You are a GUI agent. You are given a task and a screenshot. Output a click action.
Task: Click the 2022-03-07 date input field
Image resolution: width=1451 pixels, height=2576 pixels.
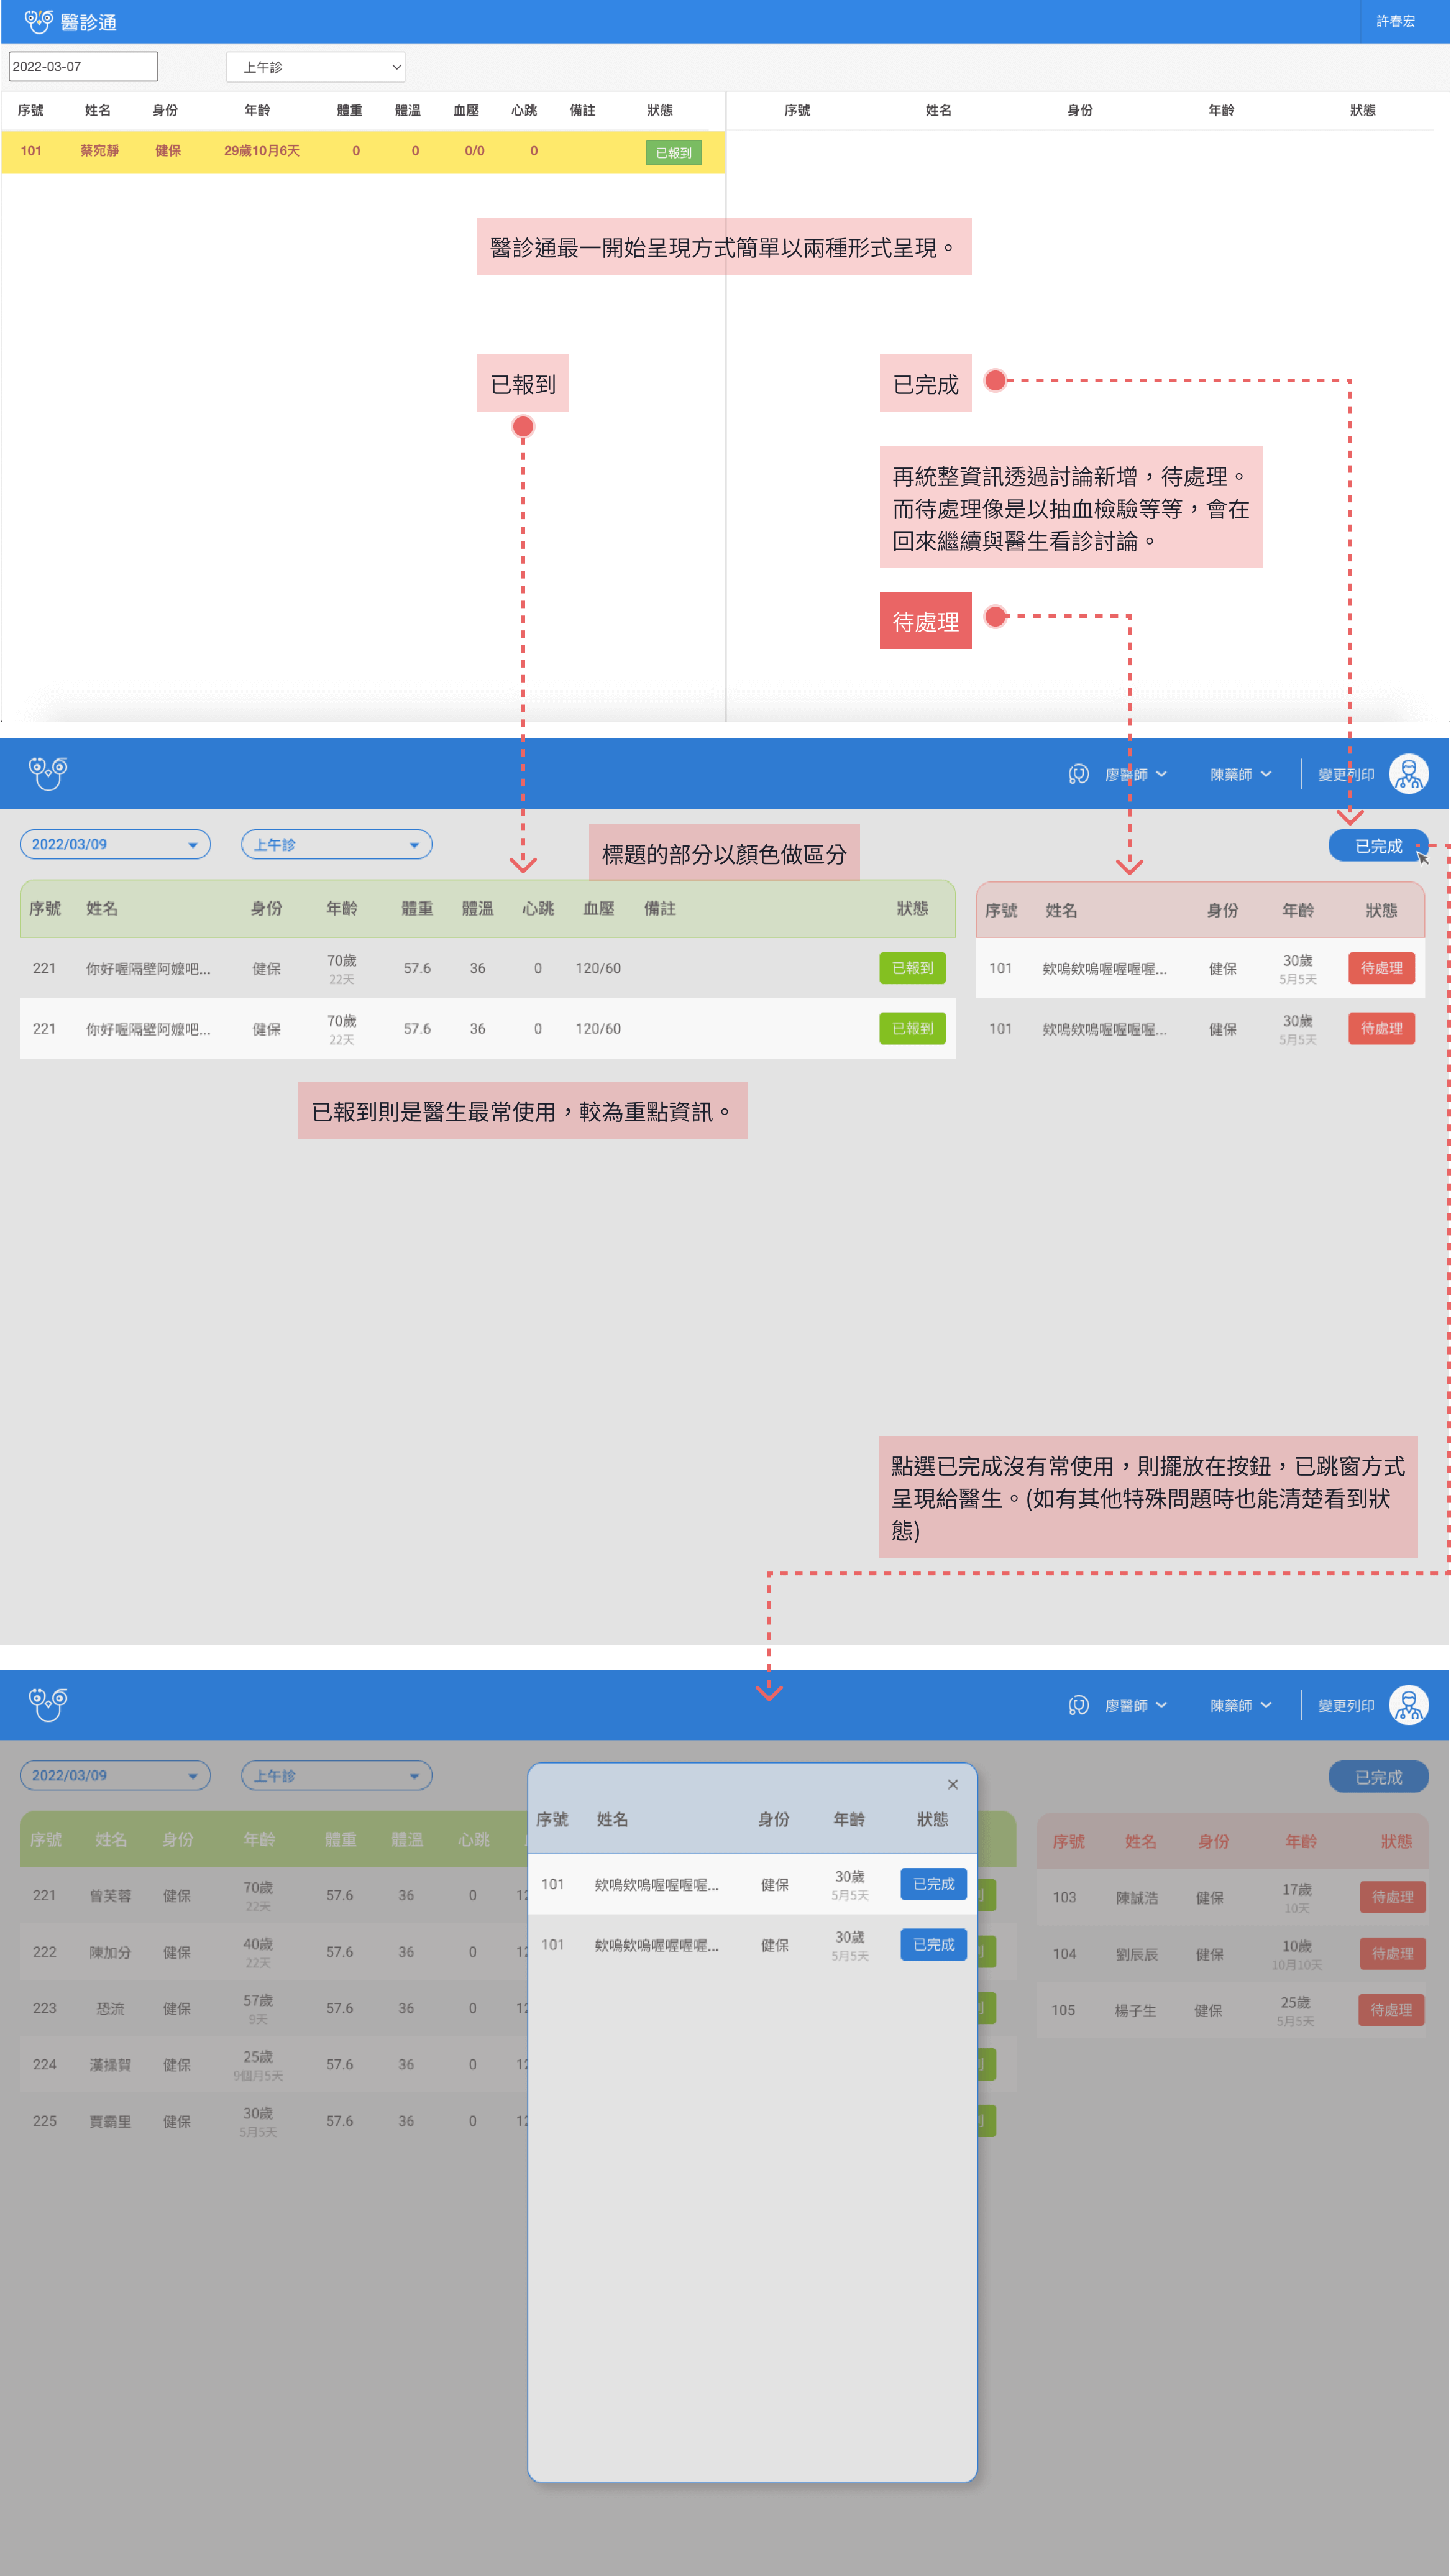point(83,67)
